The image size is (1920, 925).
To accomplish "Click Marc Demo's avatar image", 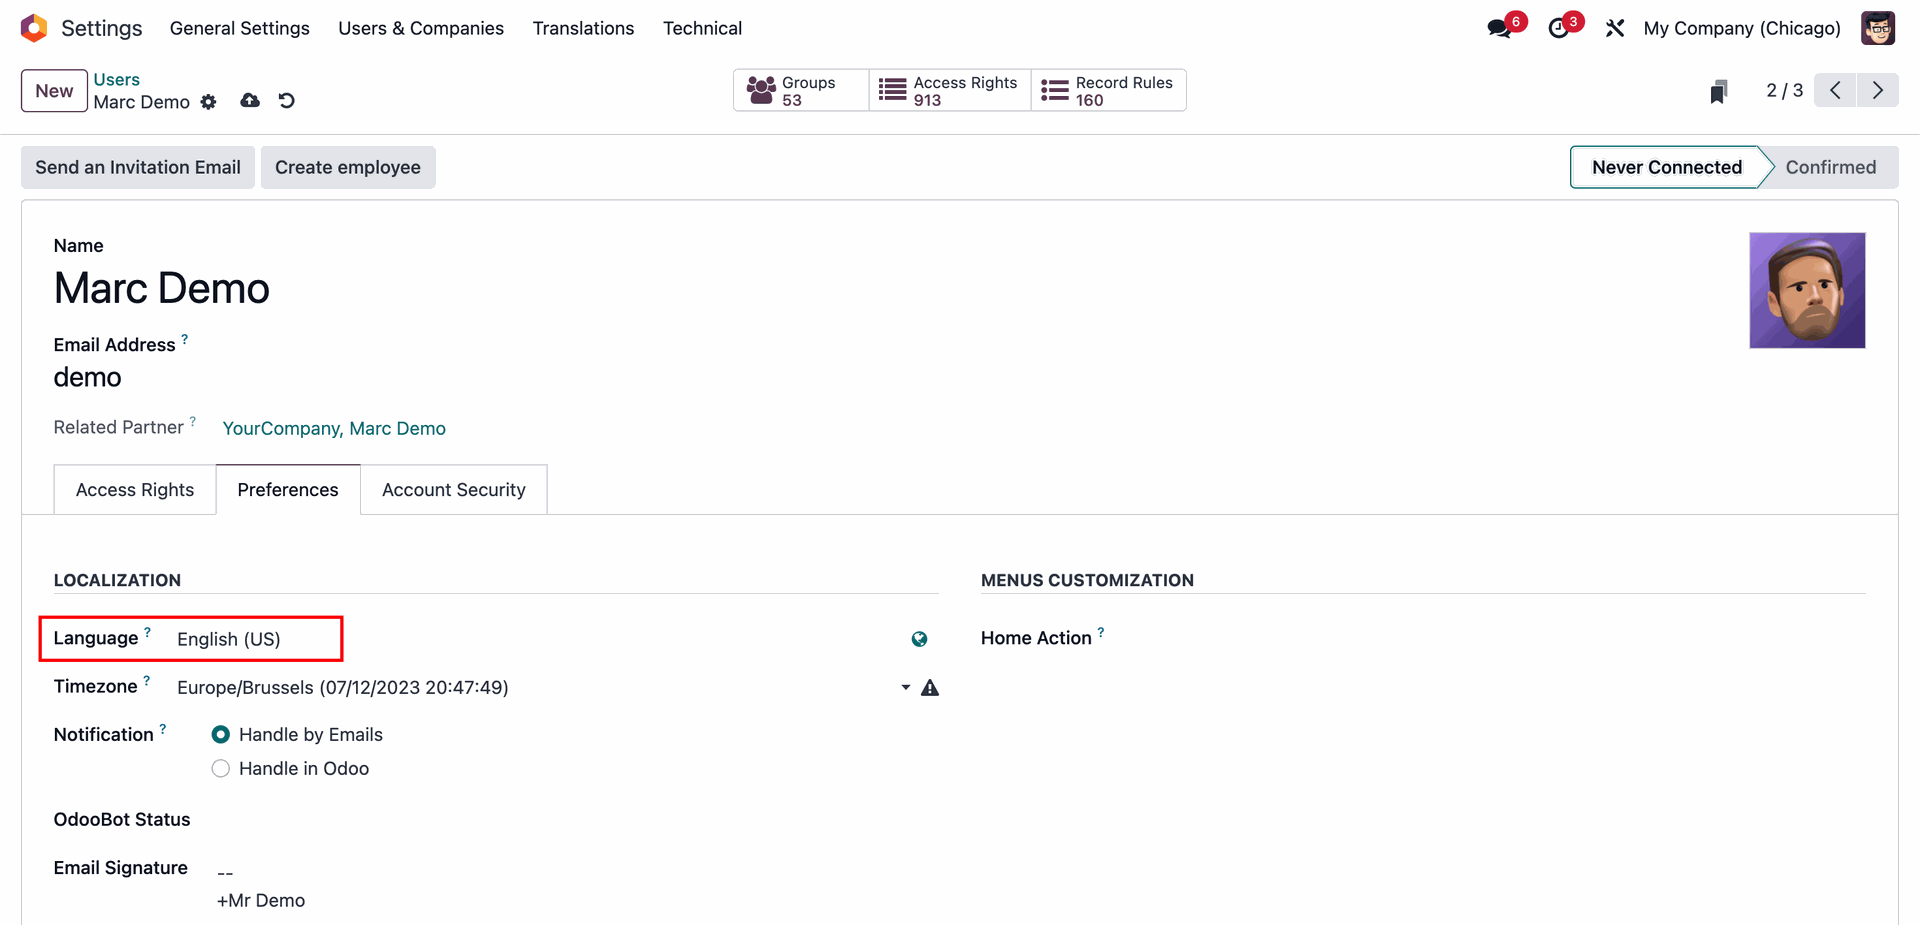I will (1806, 291).
